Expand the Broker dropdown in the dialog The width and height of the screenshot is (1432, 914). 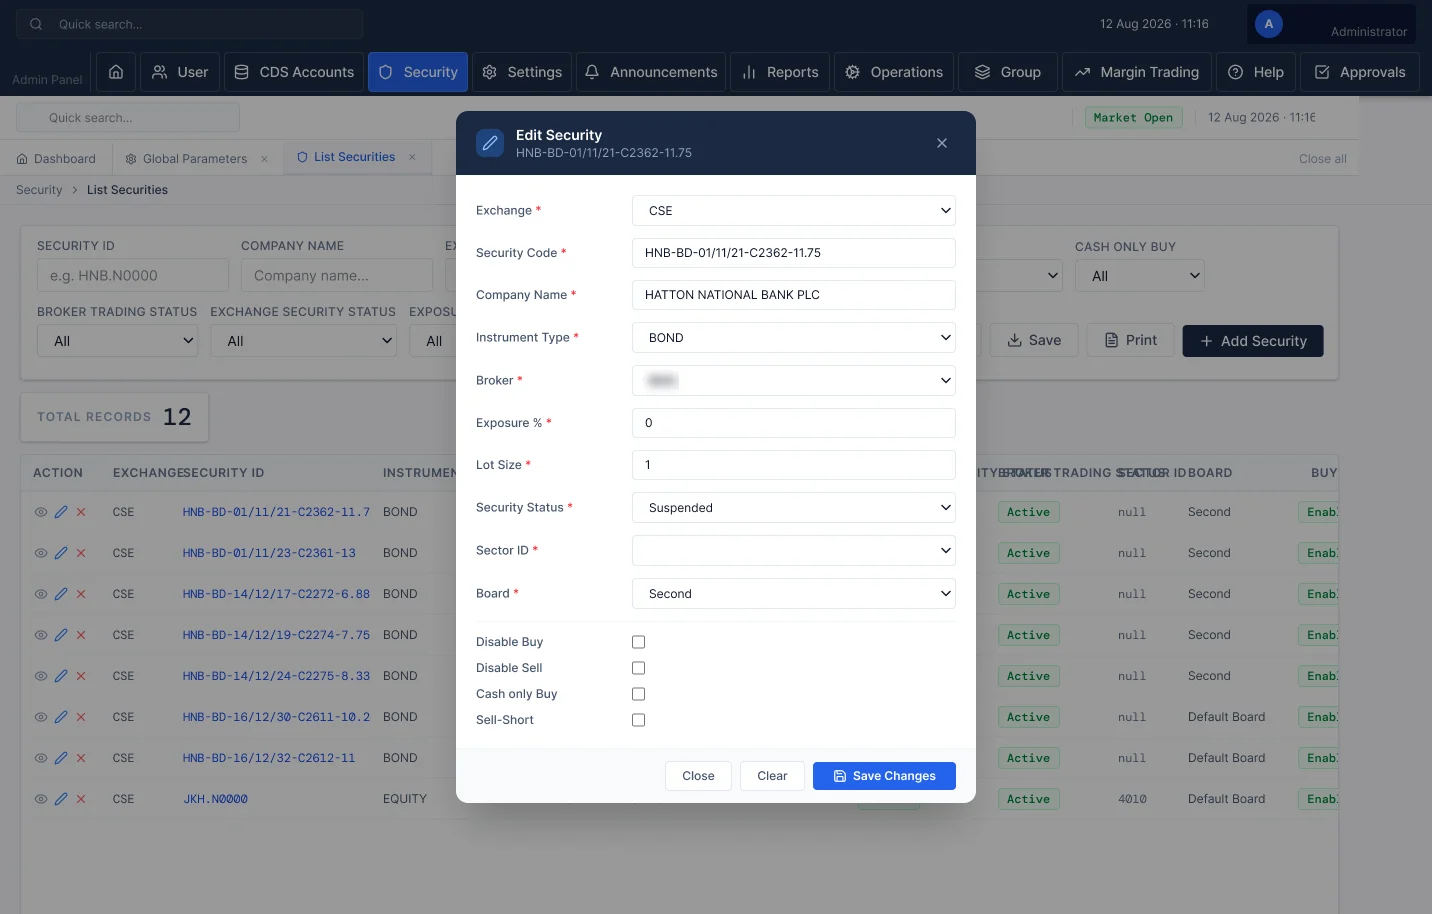tap(794, 380)
